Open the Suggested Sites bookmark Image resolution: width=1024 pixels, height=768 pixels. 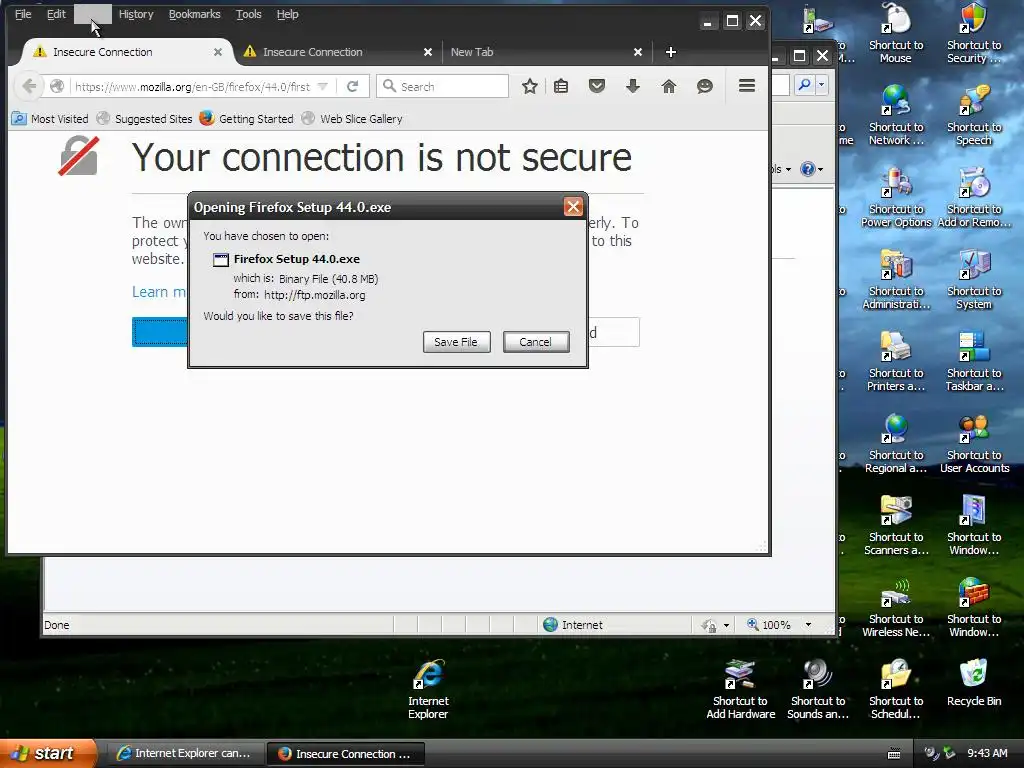pyautogui.click(x=144, y=119)
